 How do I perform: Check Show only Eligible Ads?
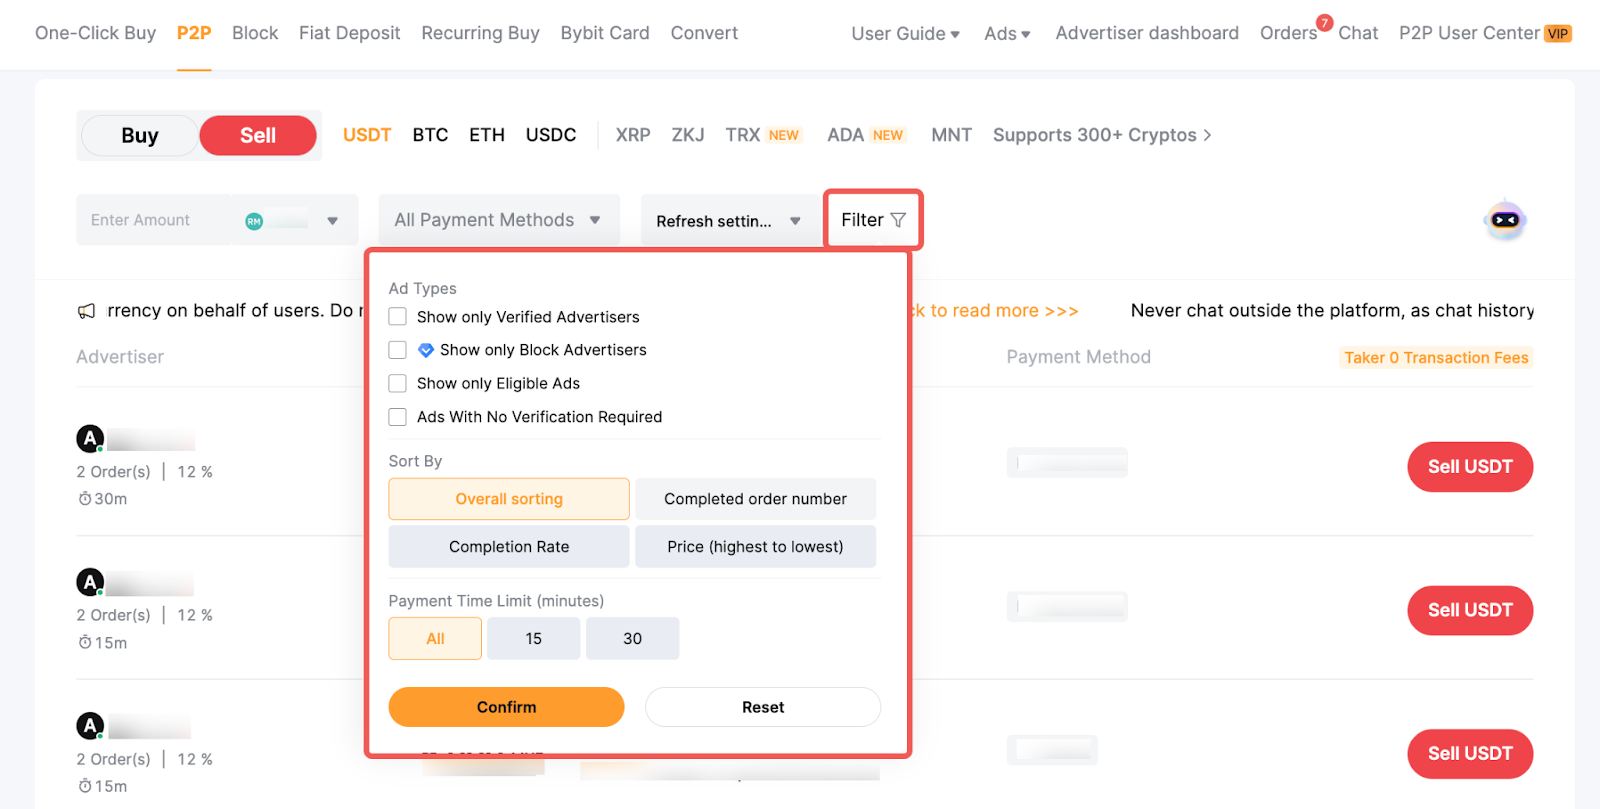(398, 383)
